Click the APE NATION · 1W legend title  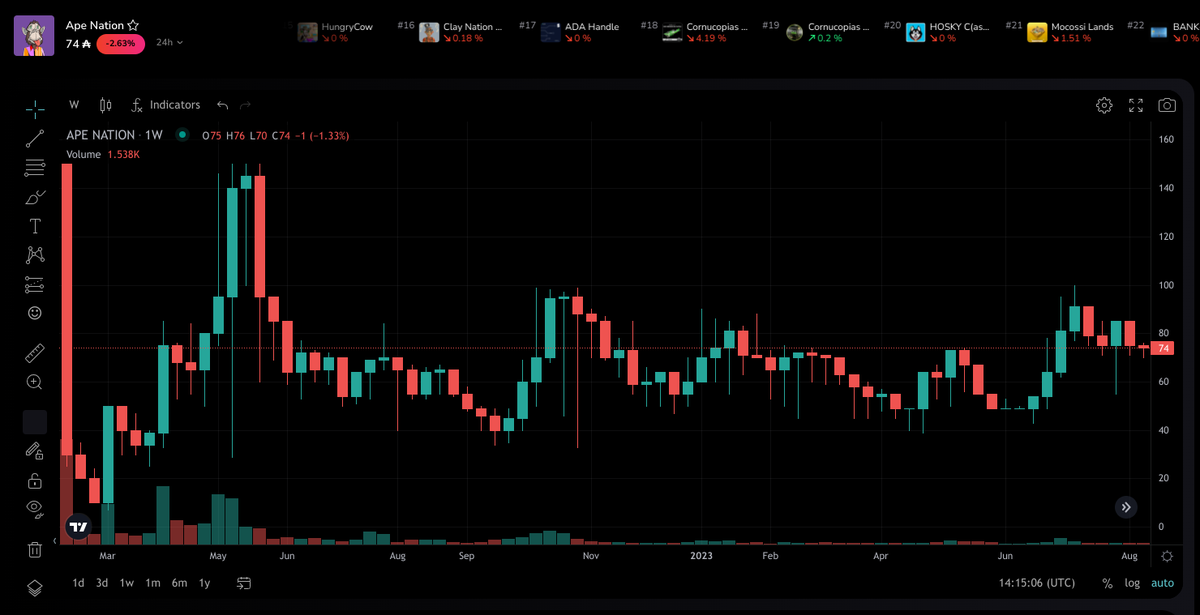point(114,135)
